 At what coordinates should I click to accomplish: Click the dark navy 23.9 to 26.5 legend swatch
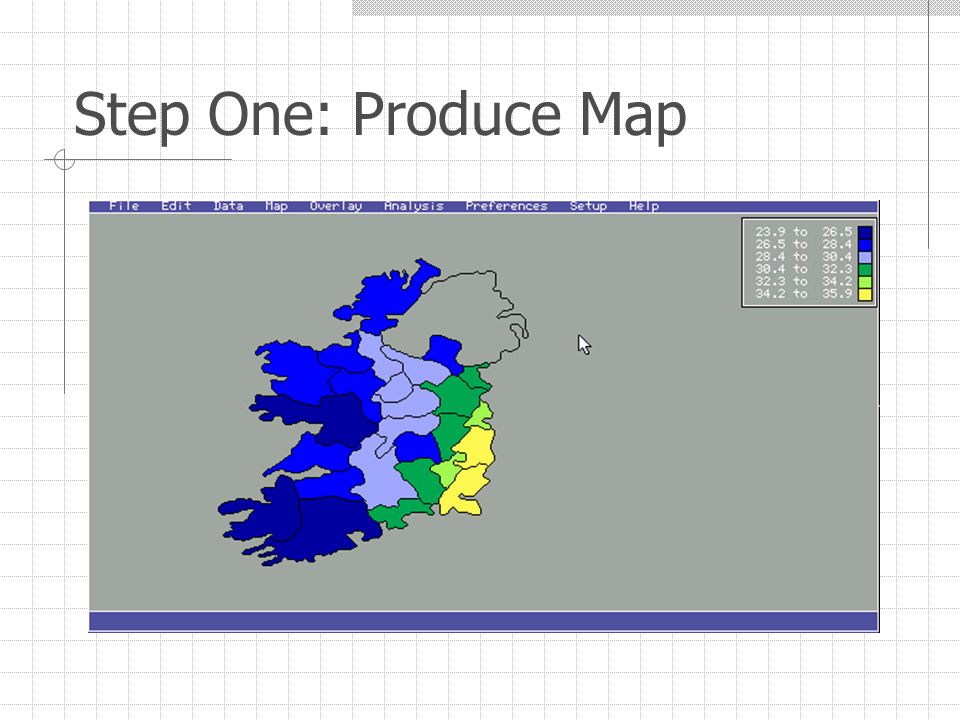[865, 233]
